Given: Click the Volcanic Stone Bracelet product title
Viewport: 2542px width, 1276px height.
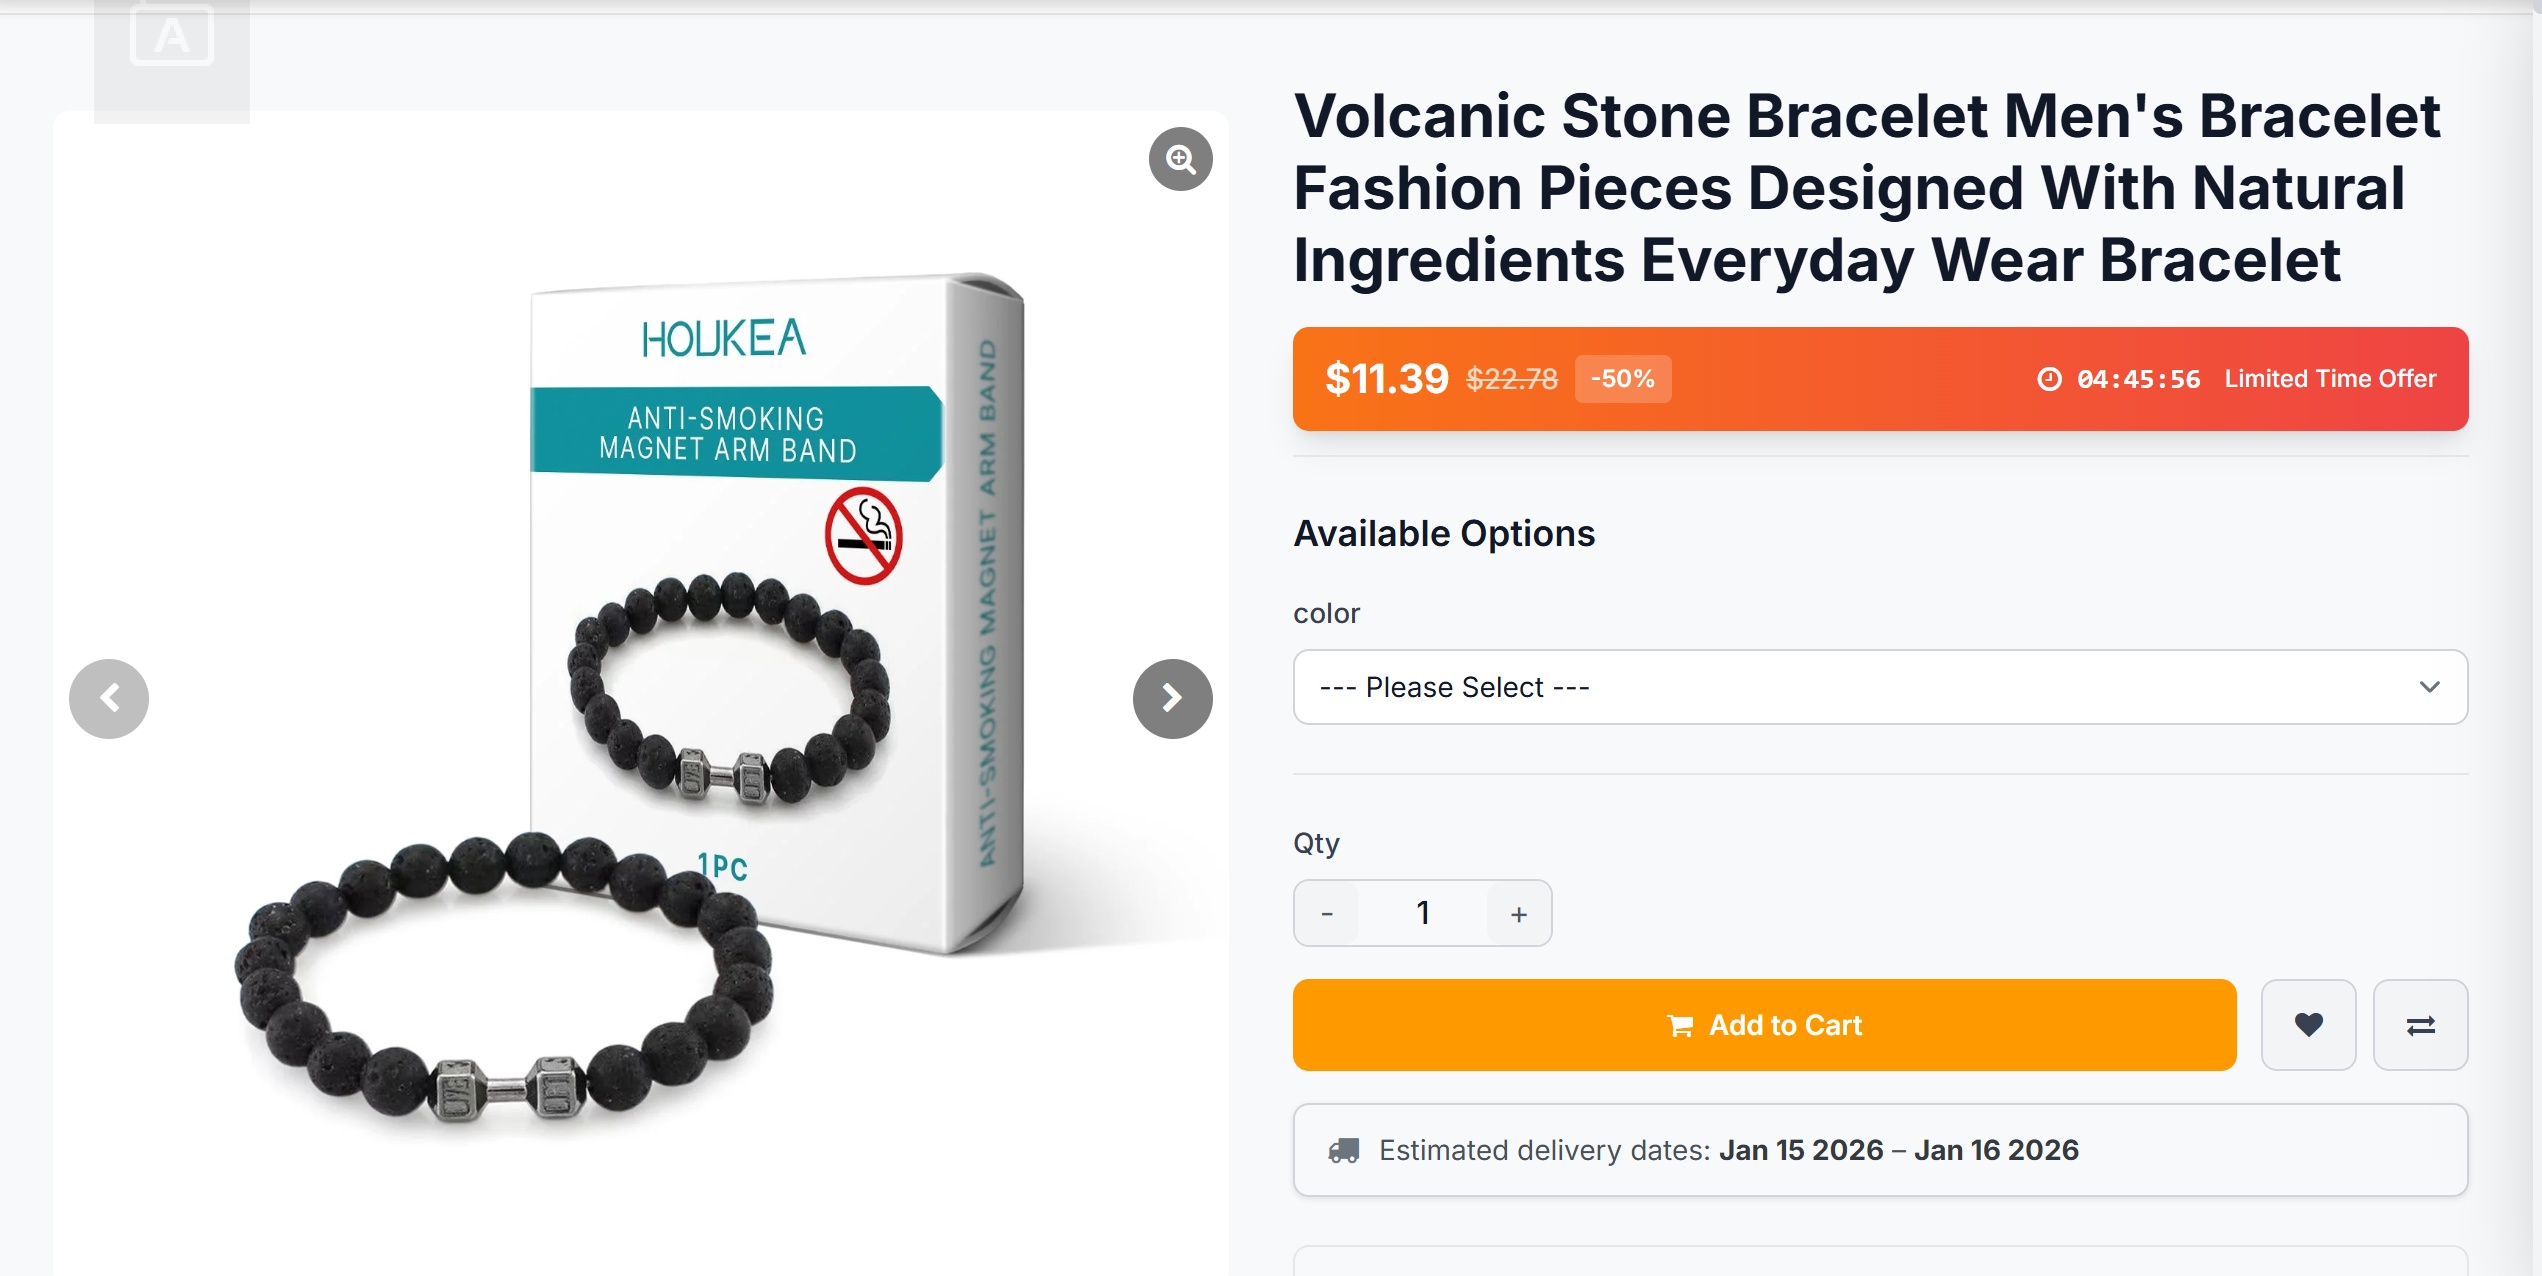Looking at the screenshot, I should (1866, 188).
